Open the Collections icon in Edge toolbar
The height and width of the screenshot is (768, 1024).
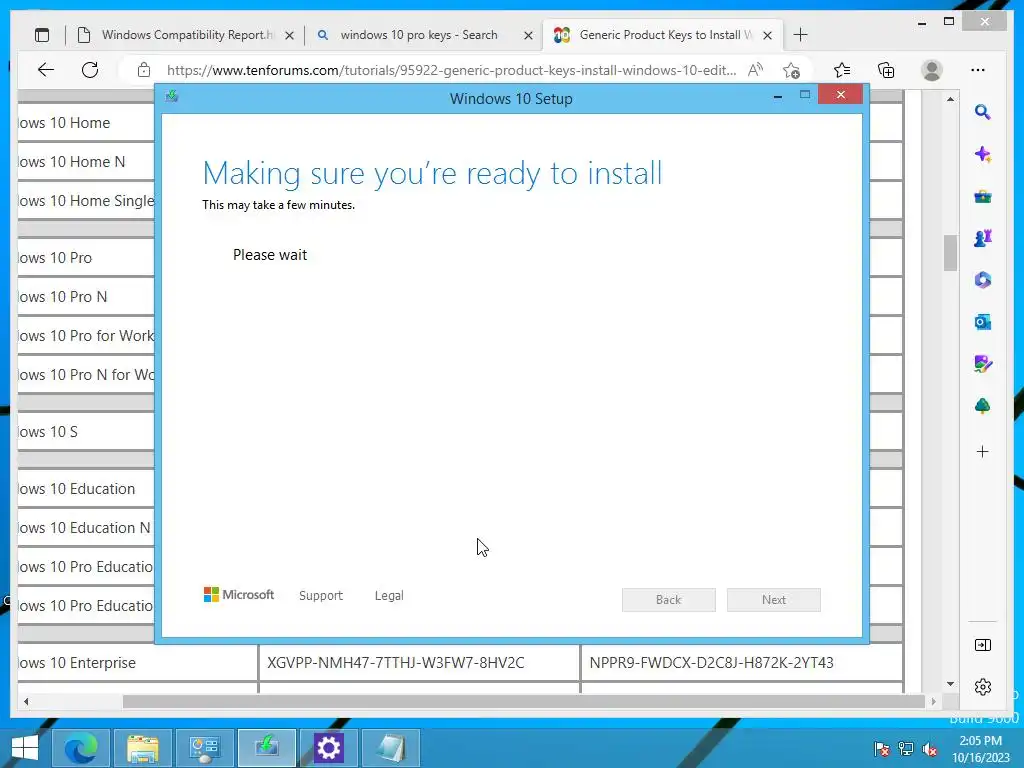click(x=886, y=70)
